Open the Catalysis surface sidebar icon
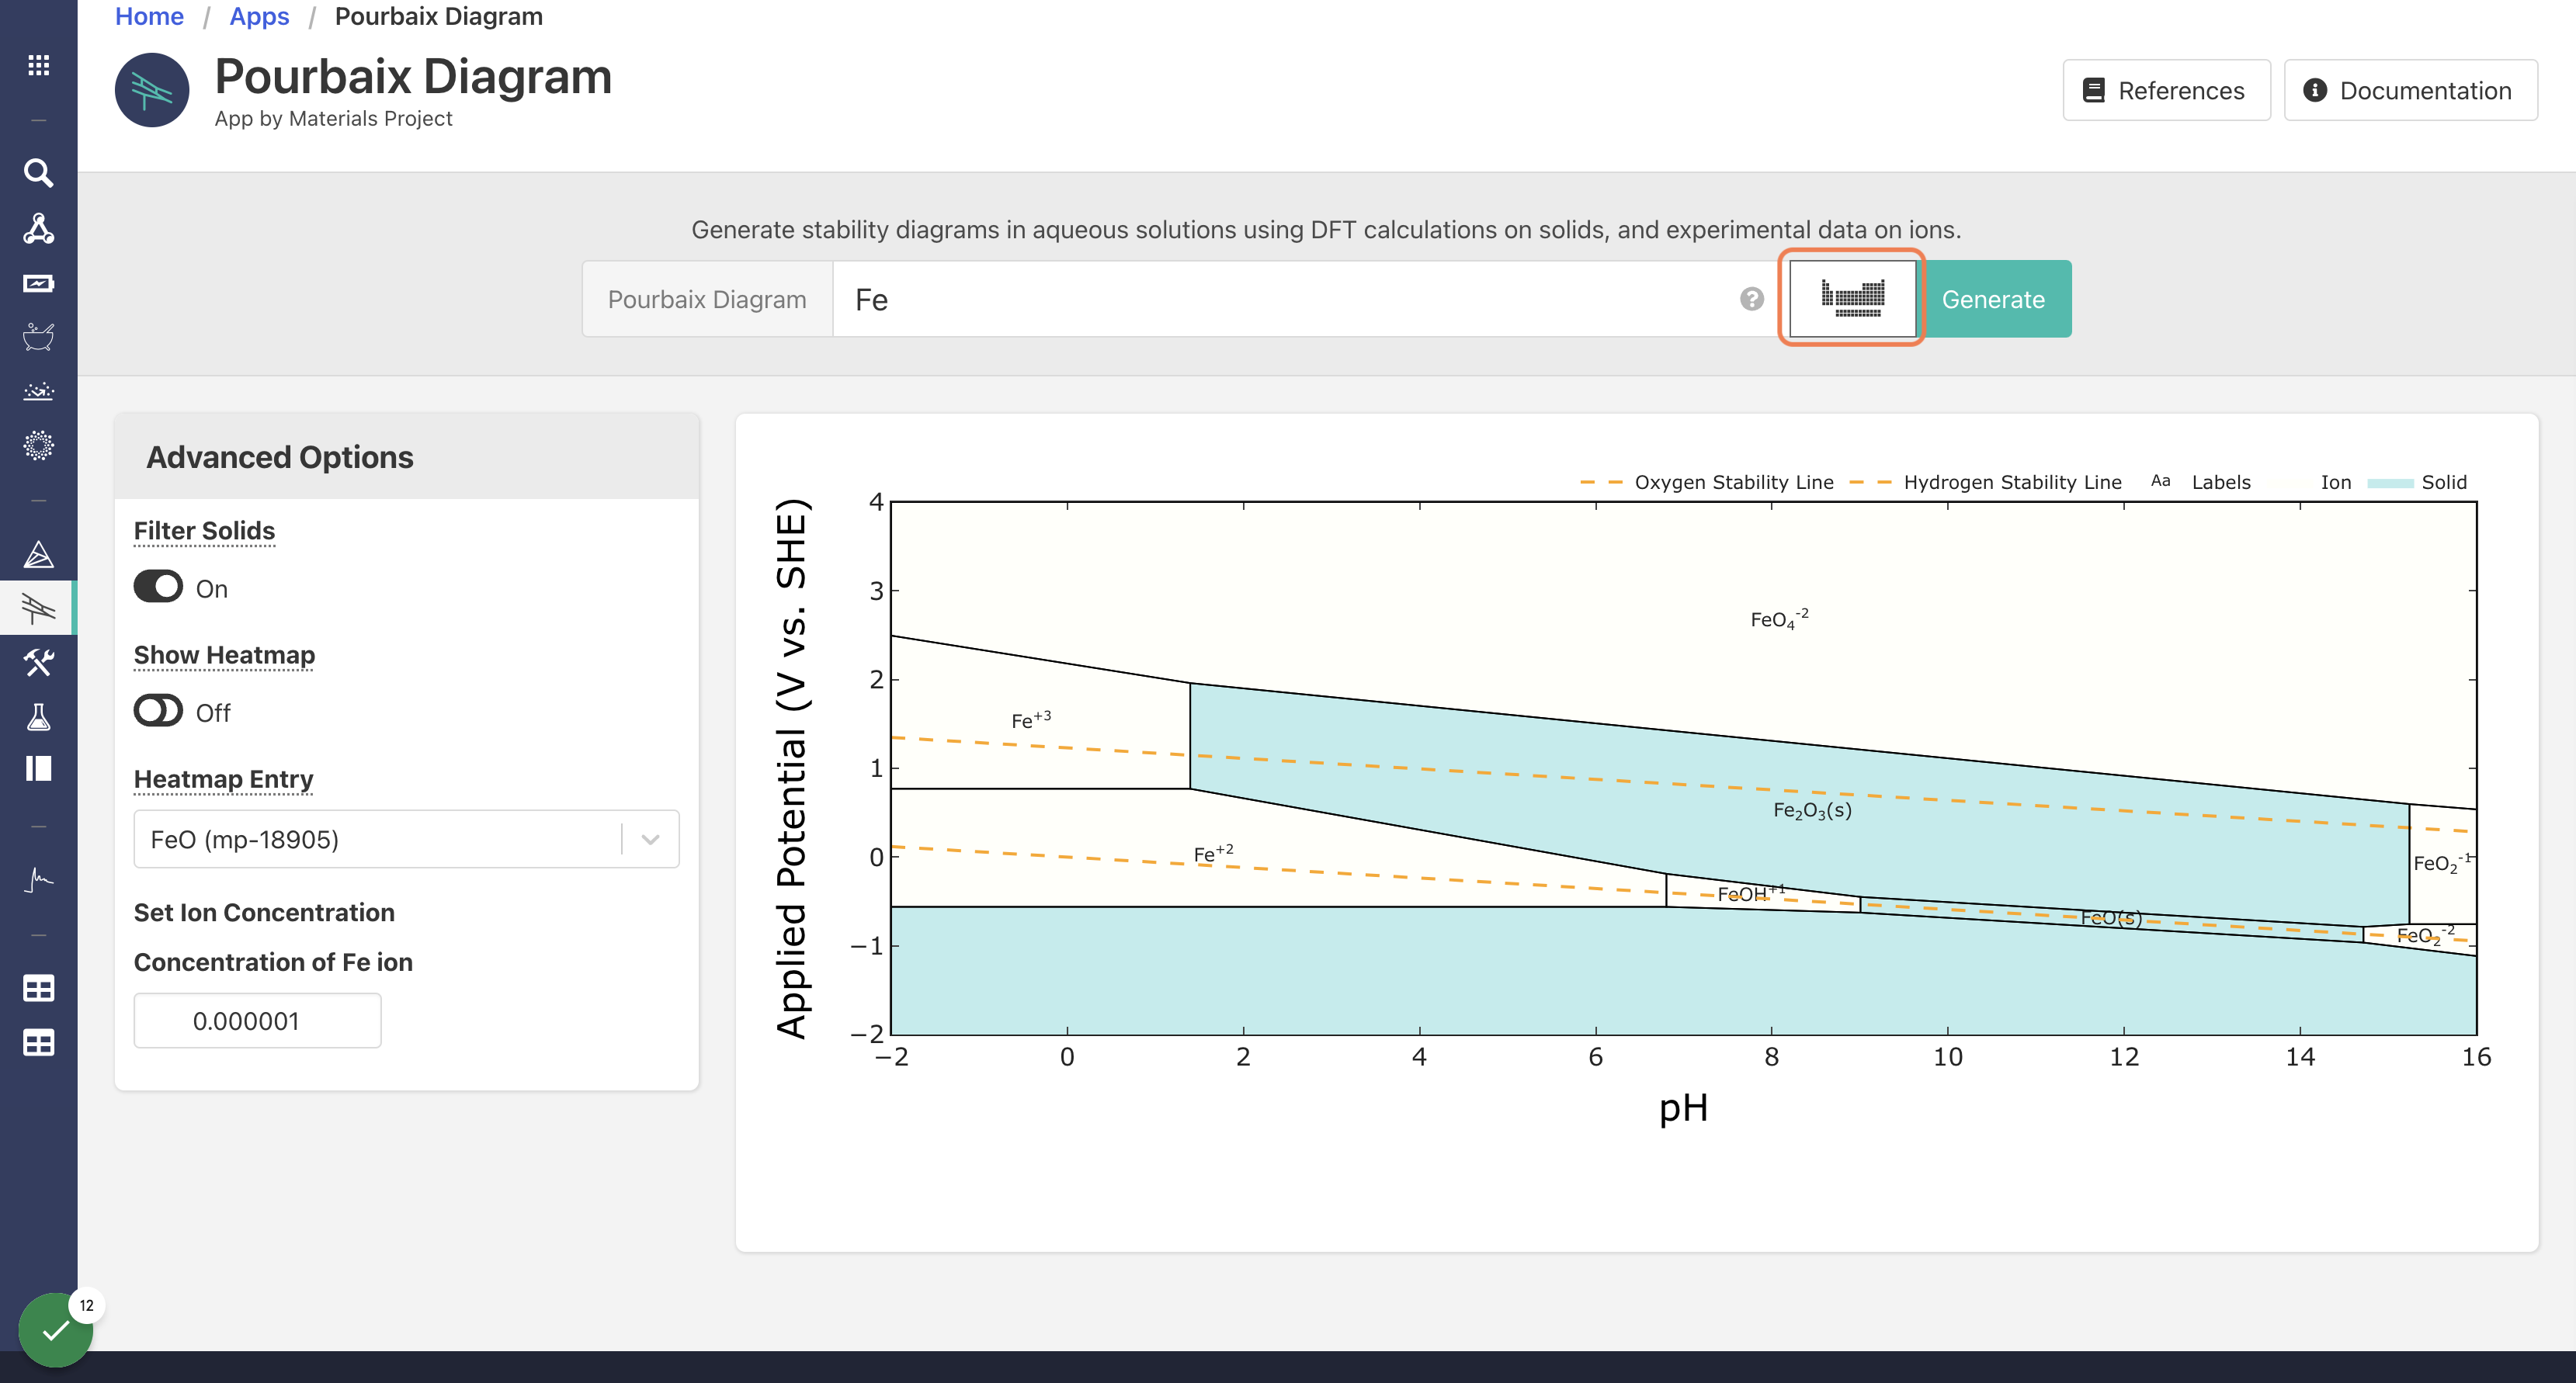 (x=38, y=391)
